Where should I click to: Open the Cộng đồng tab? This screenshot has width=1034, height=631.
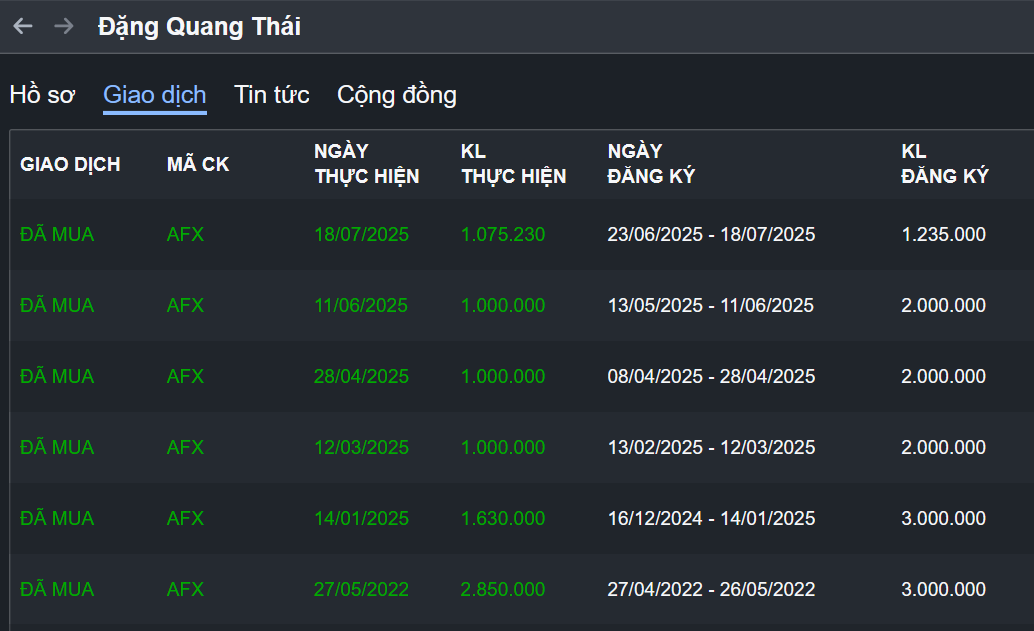click(397, 95)
